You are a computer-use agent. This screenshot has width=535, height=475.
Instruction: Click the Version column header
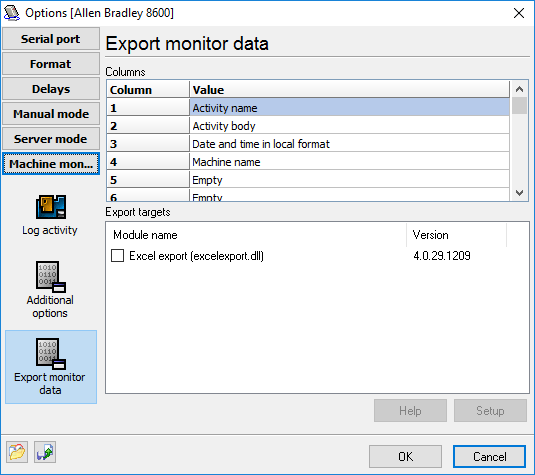point(457,235)
